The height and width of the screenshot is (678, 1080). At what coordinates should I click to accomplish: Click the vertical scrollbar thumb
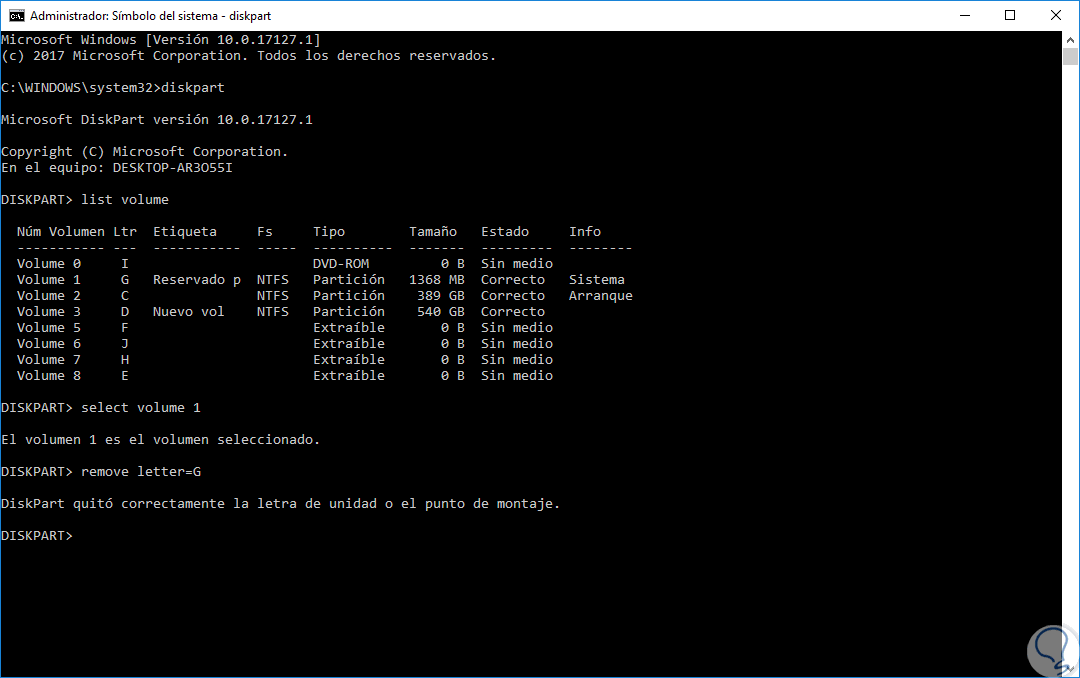(1070, 56)
